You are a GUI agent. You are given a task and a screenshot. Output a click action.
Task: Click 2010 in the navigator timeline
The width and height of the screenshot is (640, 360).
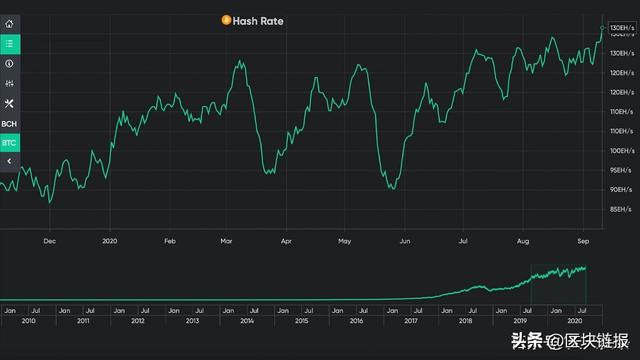pos(28,321)
